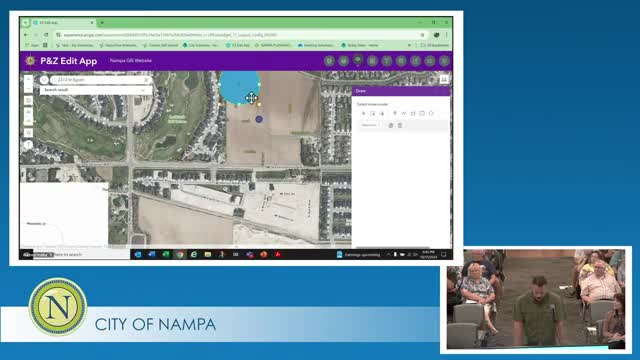Screen dimensions: 640x360
Task: Pick the point pin draw tool
Action: coord(395,113)
